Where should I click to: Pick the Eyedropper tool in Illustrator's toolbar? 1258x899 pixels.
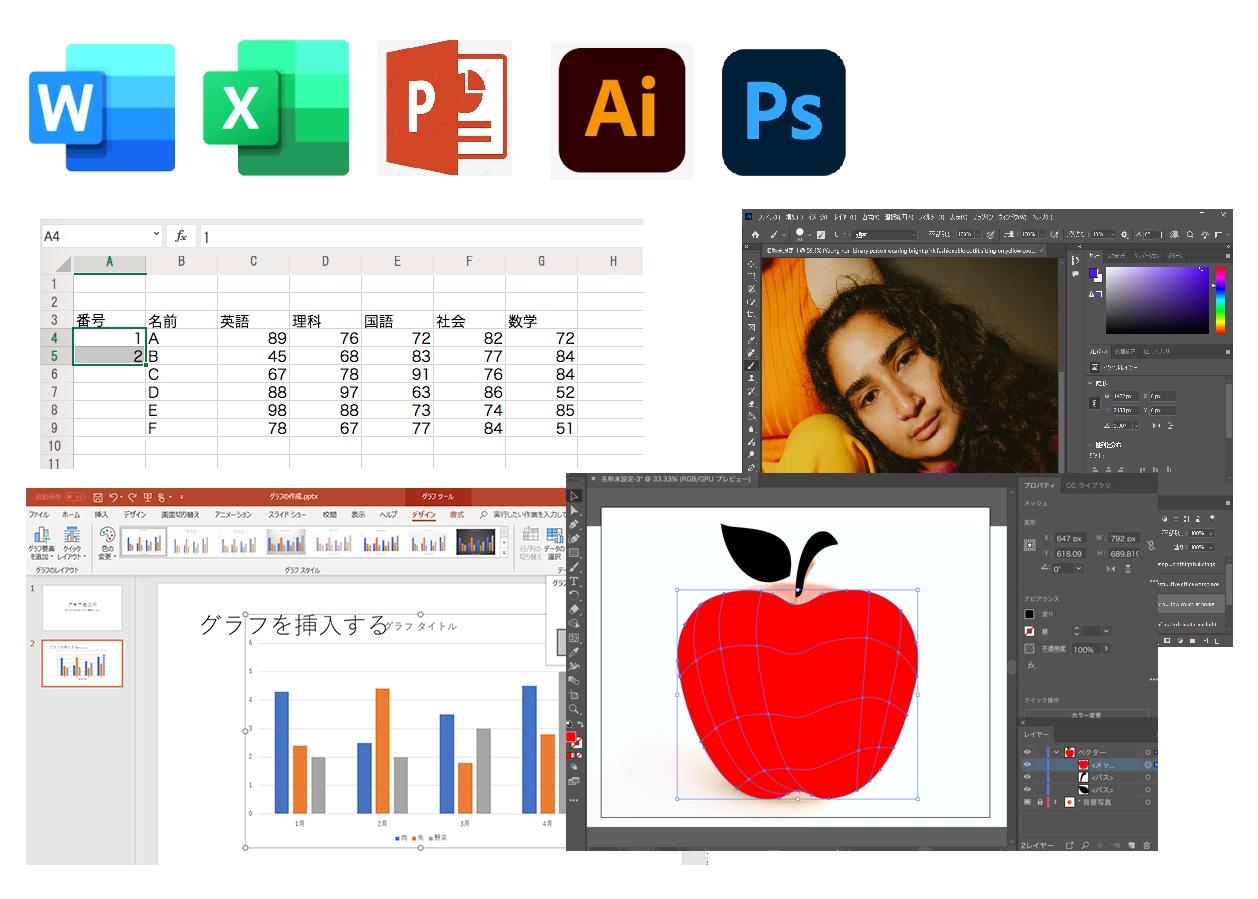click(x=575, y=651)
